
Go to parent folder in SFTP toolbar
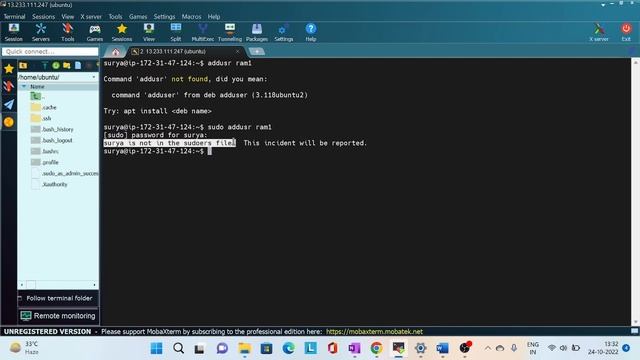tap(23, 65)
